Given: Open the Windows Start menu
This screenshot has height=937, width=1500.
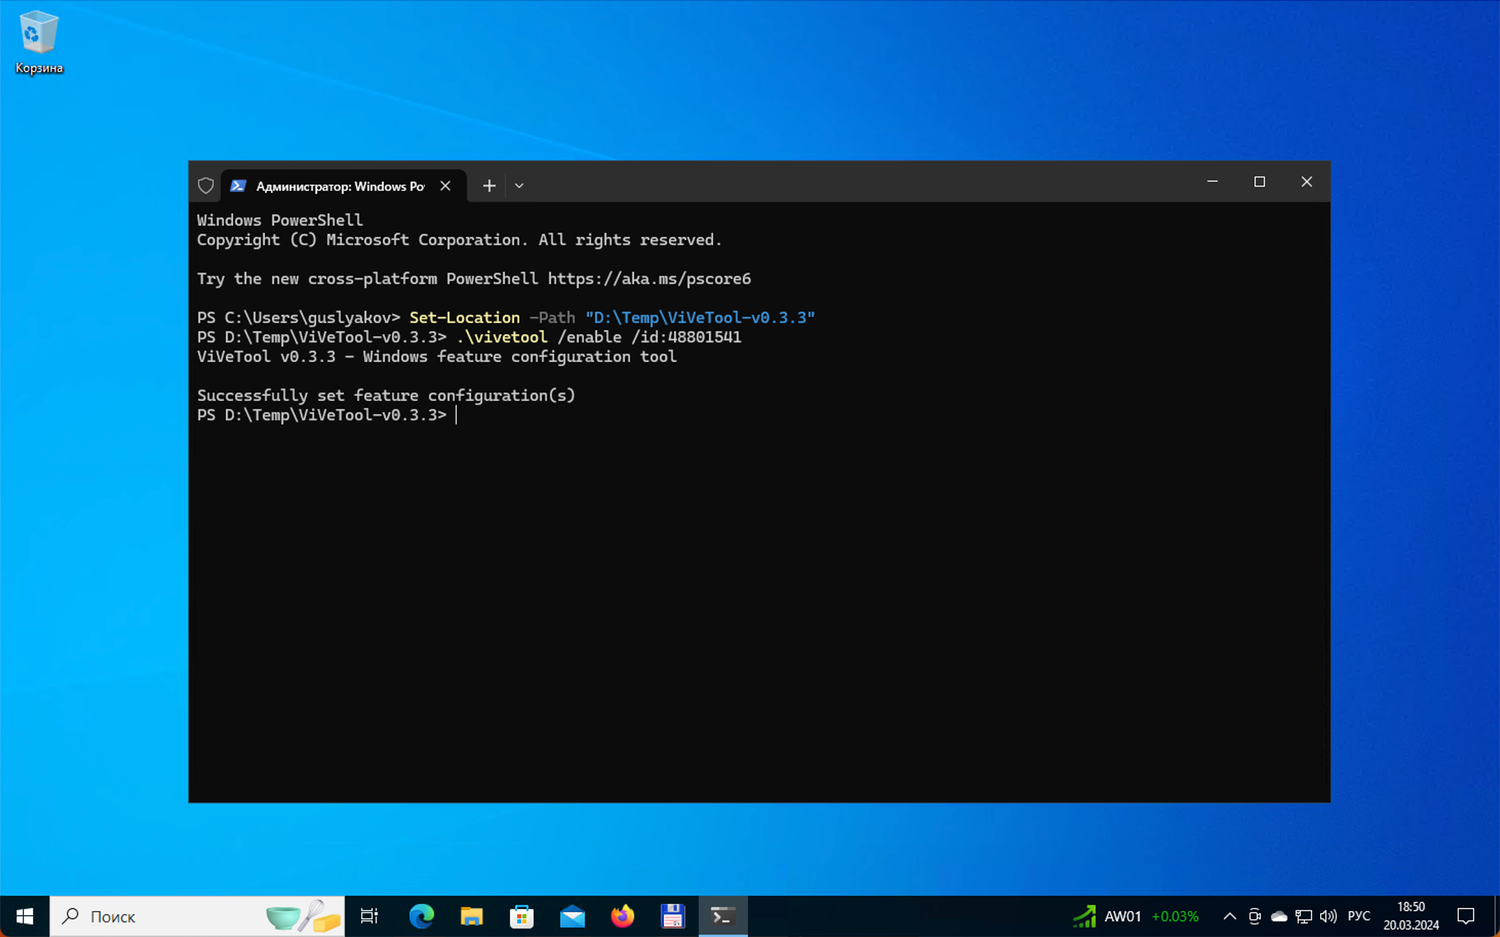Looking at the screenshot, I should 25,916.
